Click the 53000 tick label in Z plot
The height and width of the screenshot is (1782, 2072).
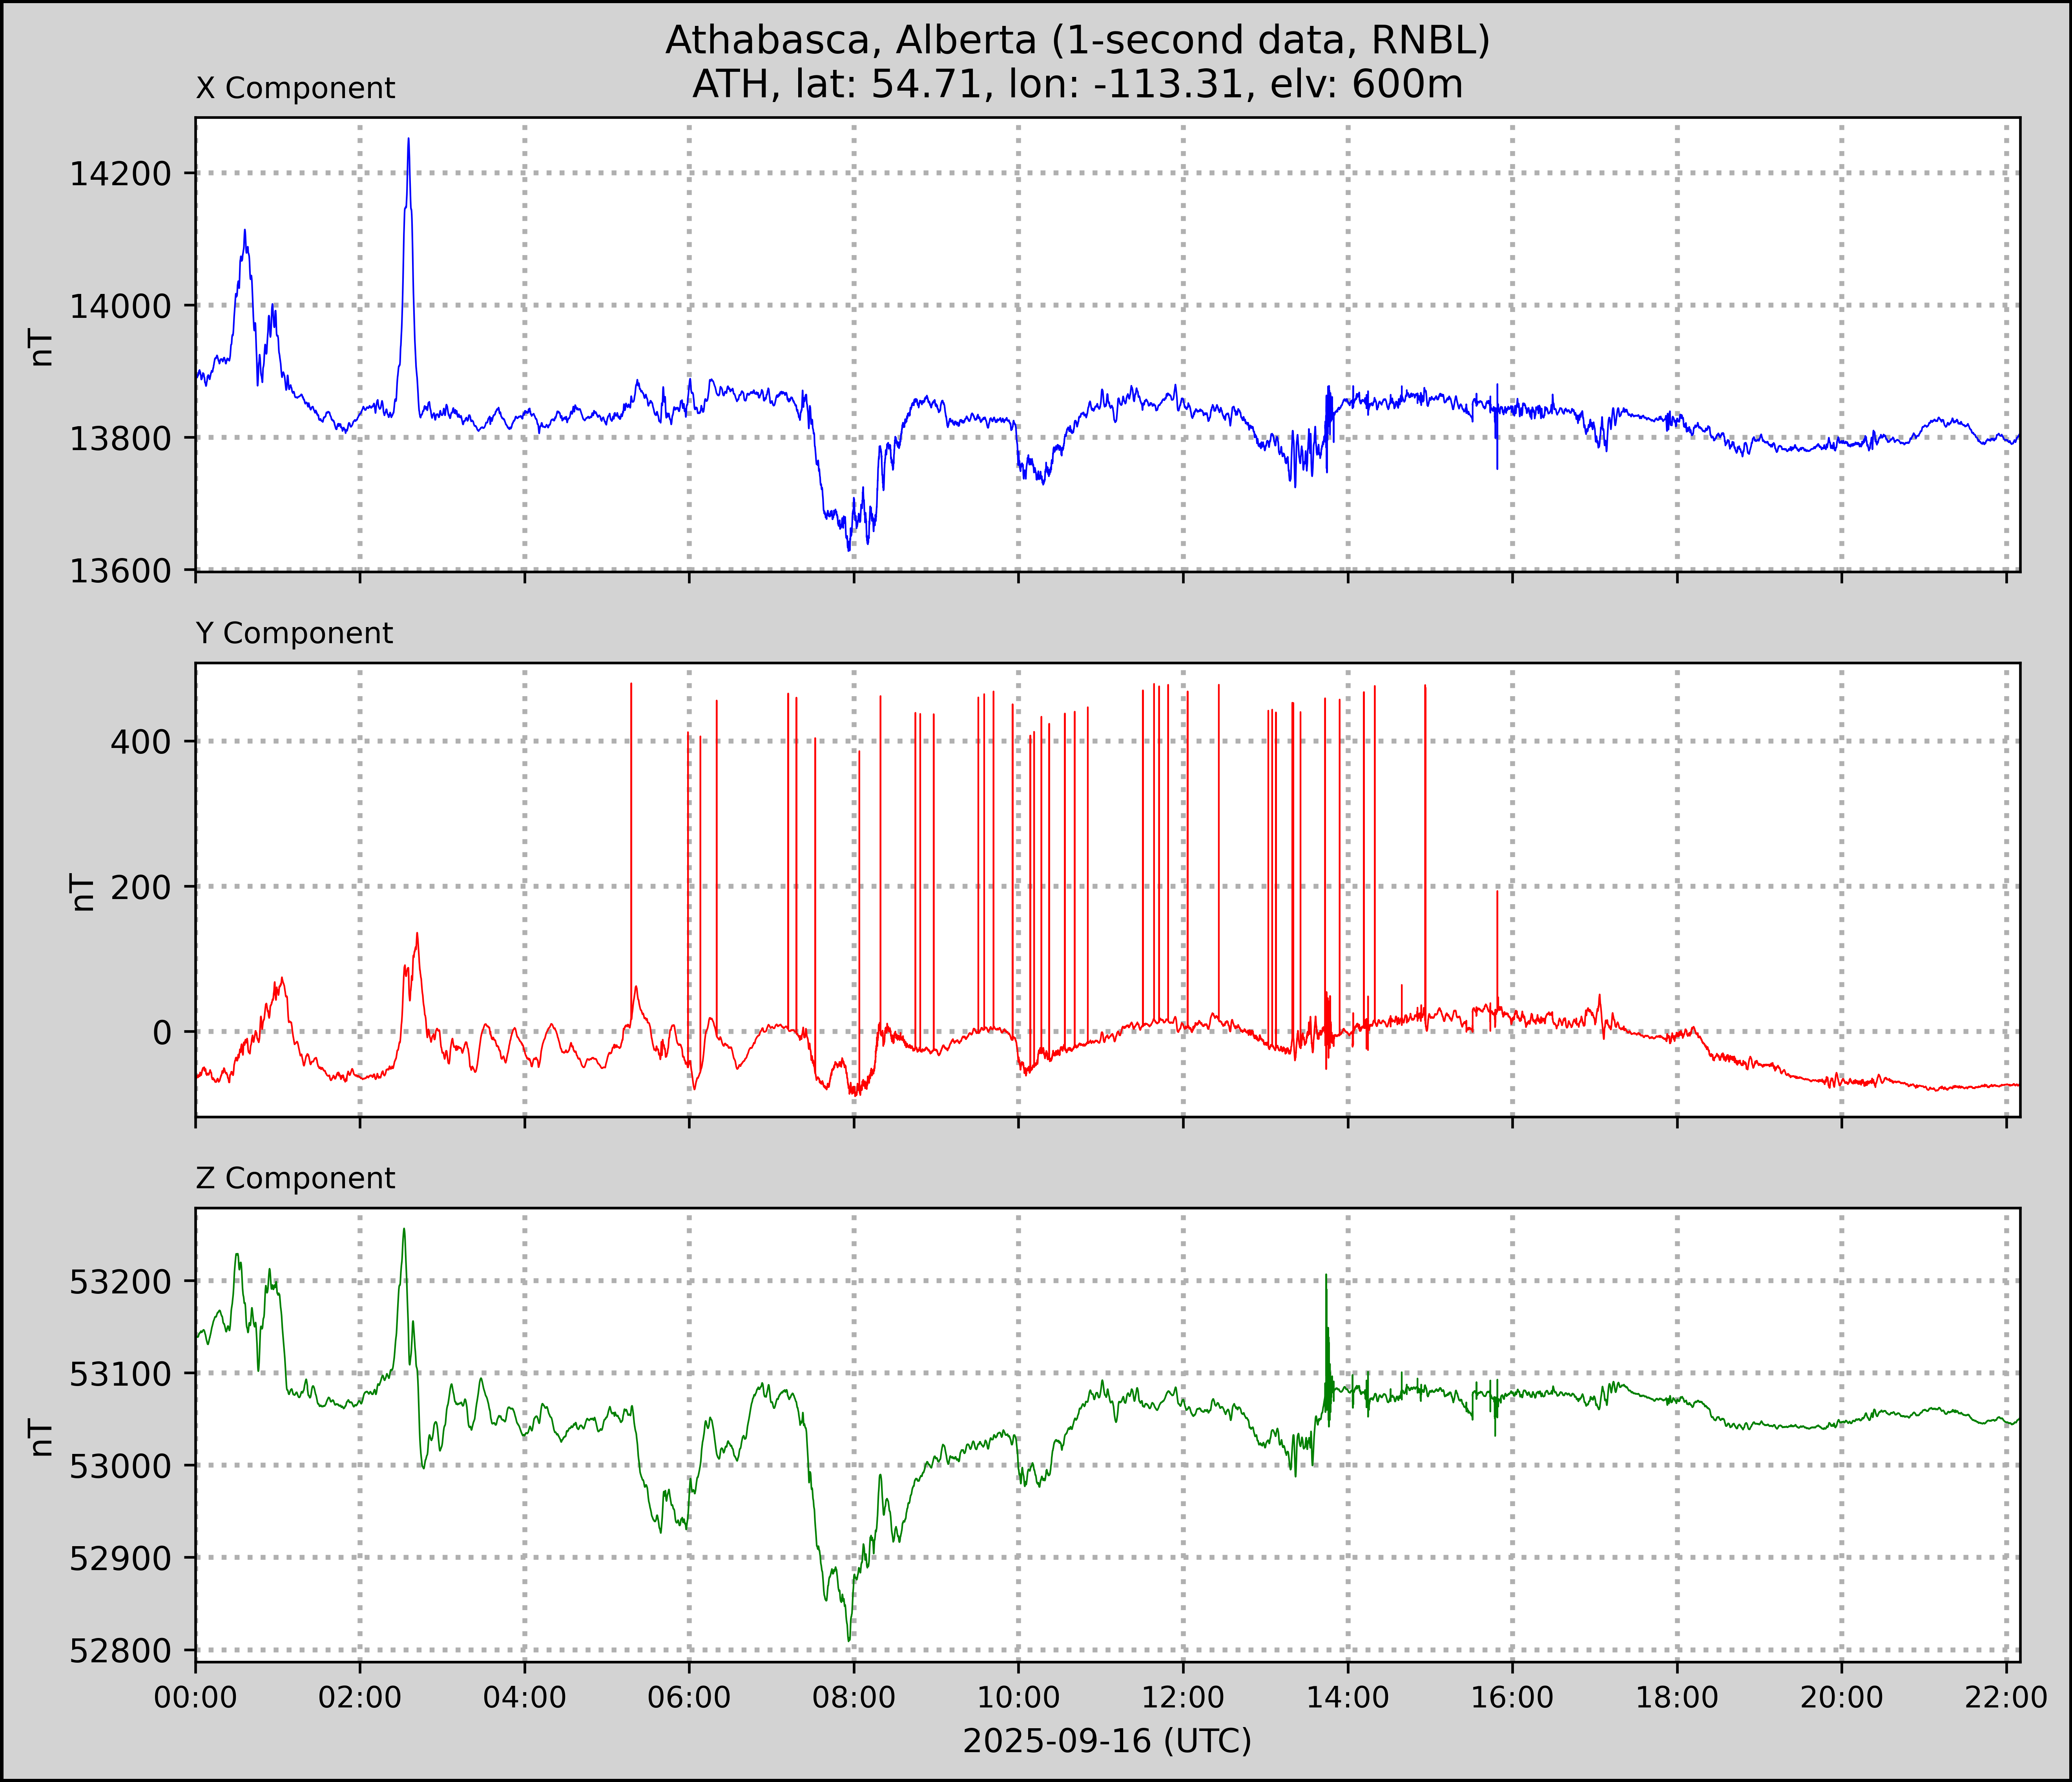tap(120, 1466)
